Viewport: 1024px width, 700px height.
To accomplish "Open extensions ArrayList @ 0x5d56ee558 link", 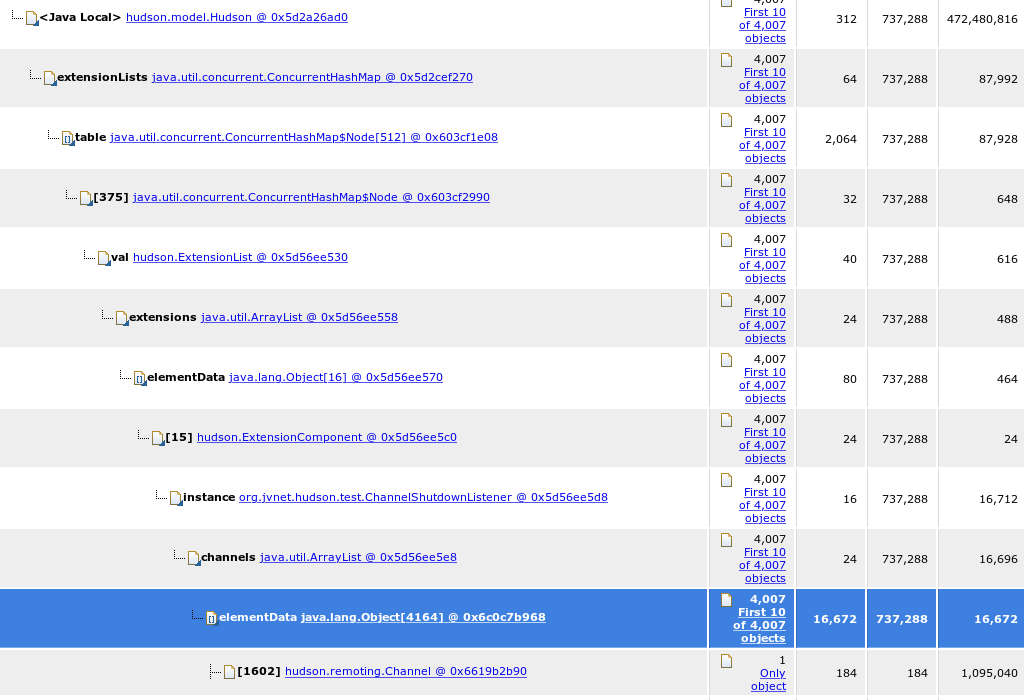I will tap(299, 317).
